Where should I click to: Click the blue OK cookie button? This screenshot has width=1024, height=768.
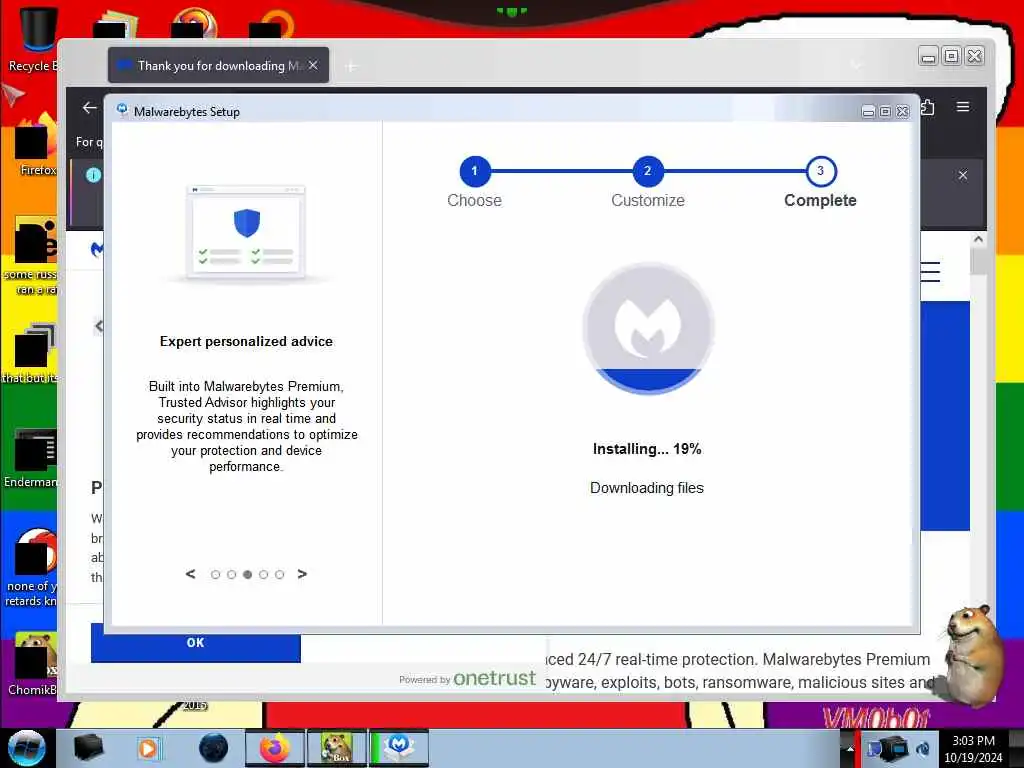[195, 643]
